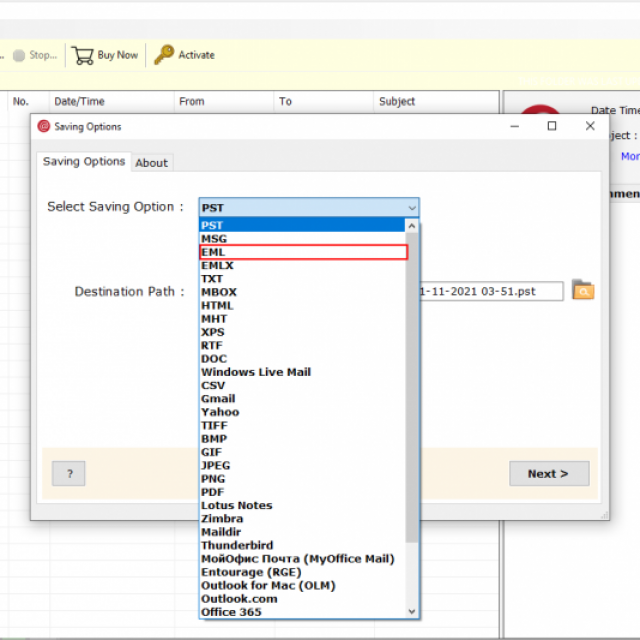Click the No. column header
640x640 pixels.
pos(28,101)
